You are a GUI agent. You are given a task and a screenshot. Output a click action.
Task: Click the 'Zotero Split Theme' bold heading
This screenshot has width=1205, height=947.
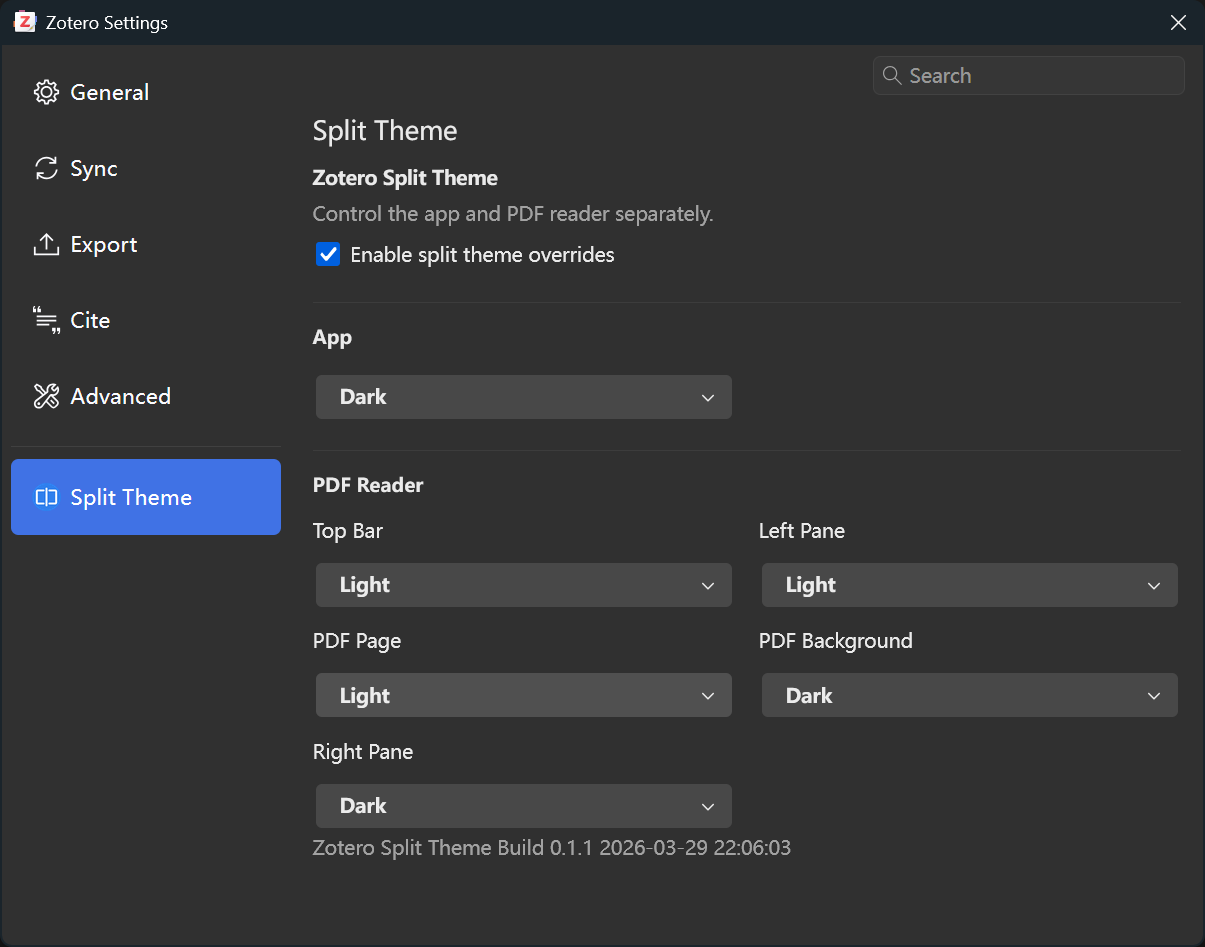(x=405, y=178)
